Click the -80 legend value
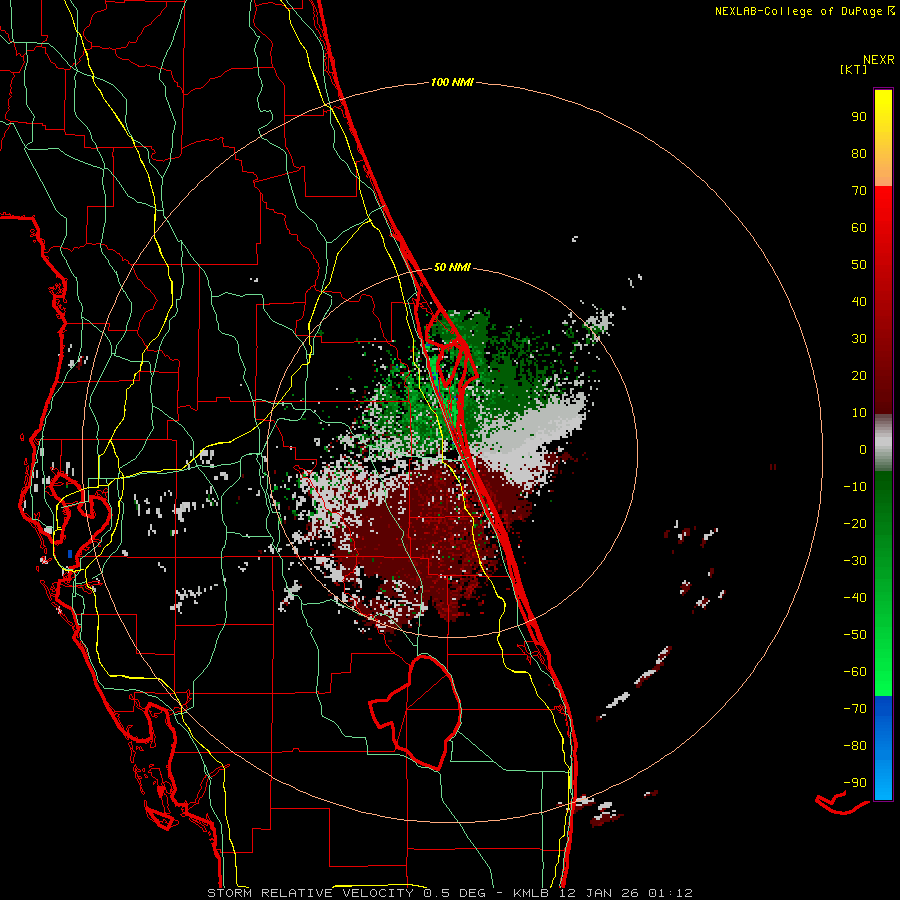The width and height of the screenshot is (900, 900). [855, 746]
